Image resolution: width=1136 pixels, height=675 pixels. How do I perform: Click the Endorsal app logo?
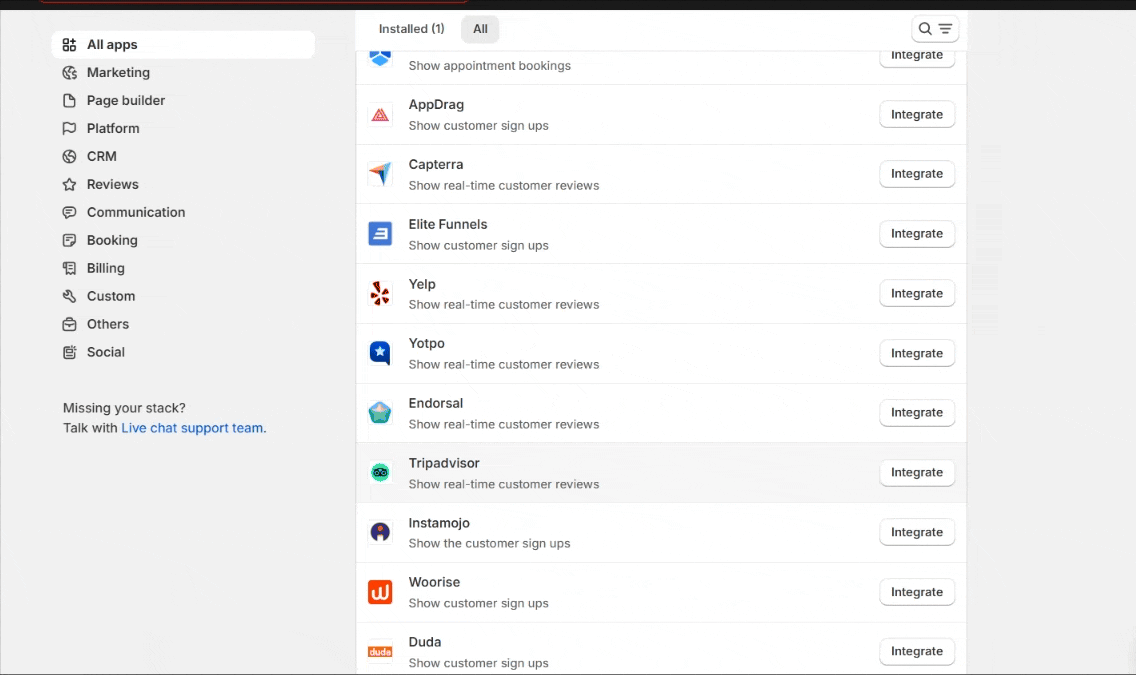pyautogui.click(x=380, y=413)
